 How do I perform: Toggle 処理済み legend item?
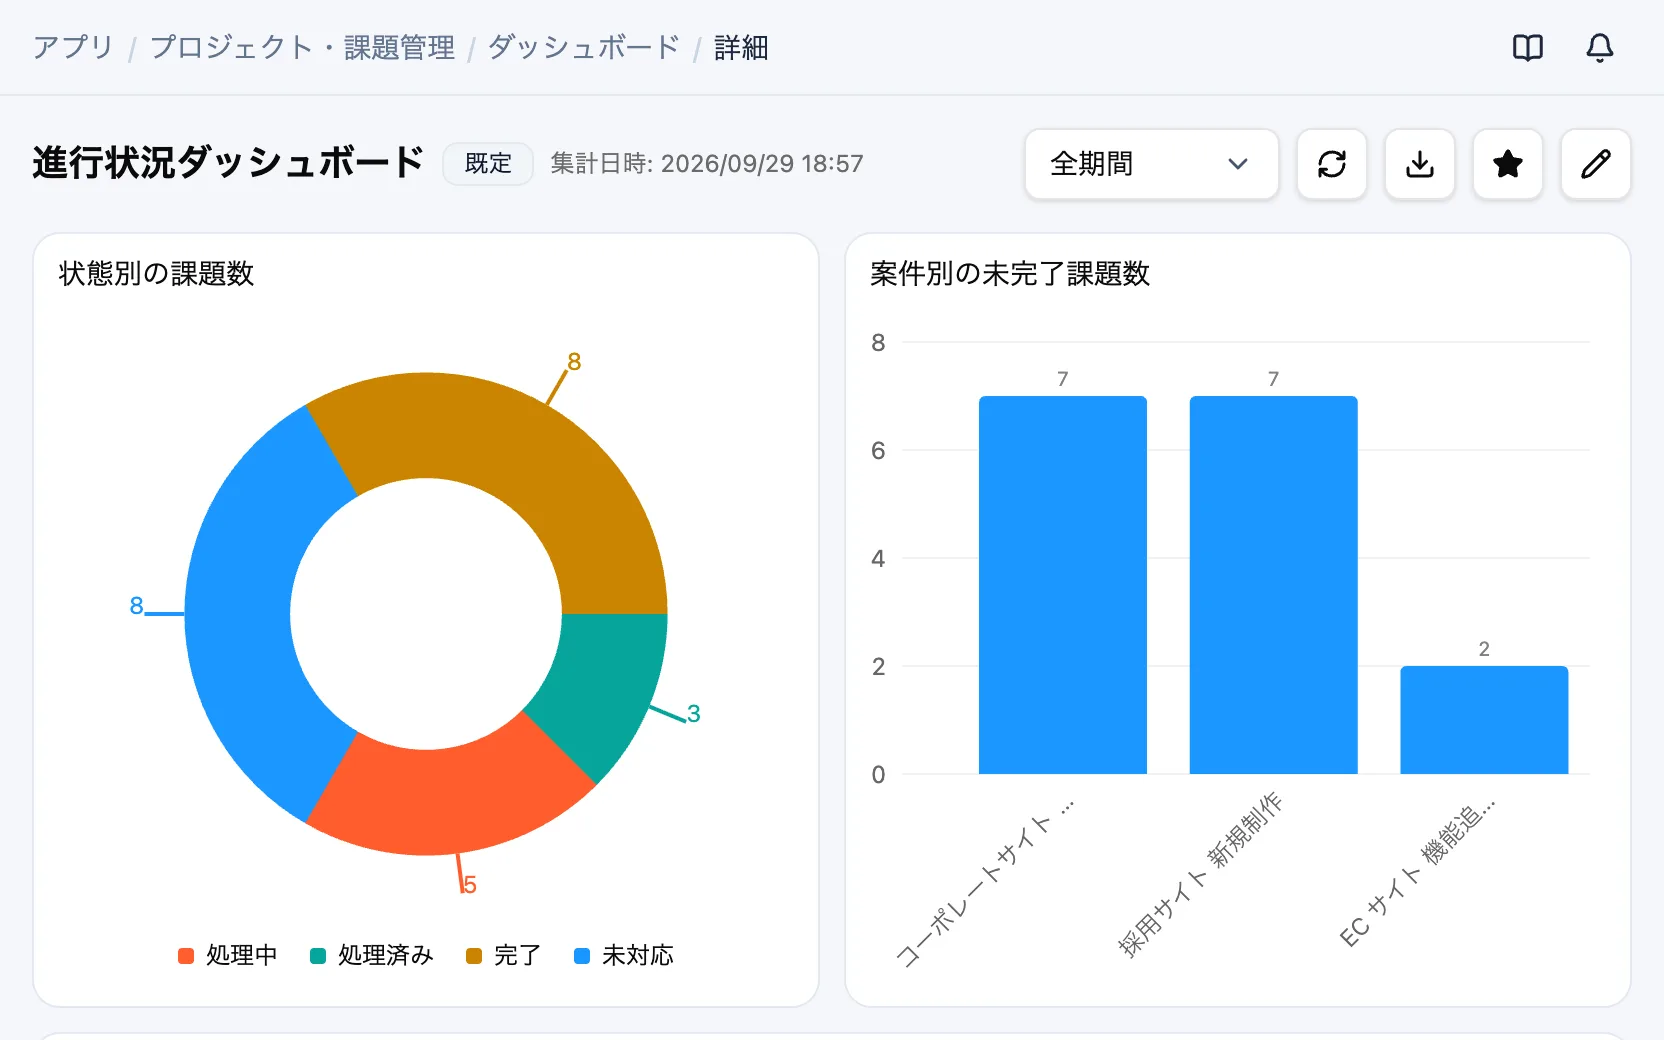click(372, 956)
